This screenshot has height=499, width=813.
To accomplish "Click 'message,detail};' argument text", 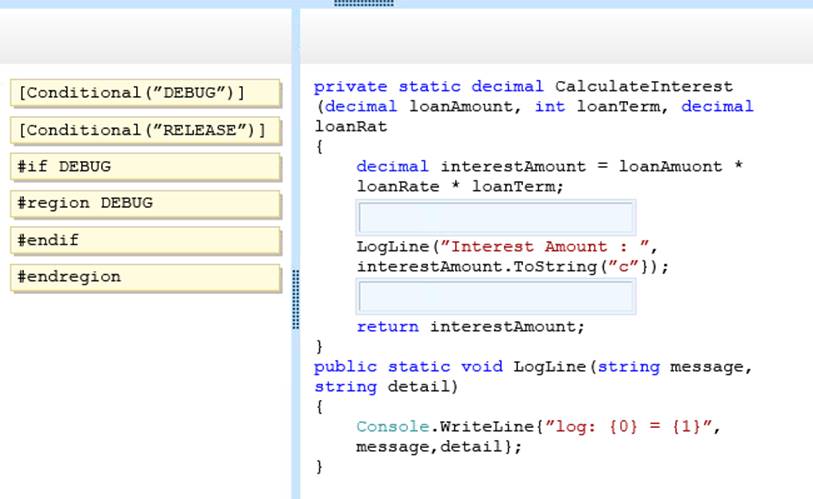I will click(x=439, y=447).
